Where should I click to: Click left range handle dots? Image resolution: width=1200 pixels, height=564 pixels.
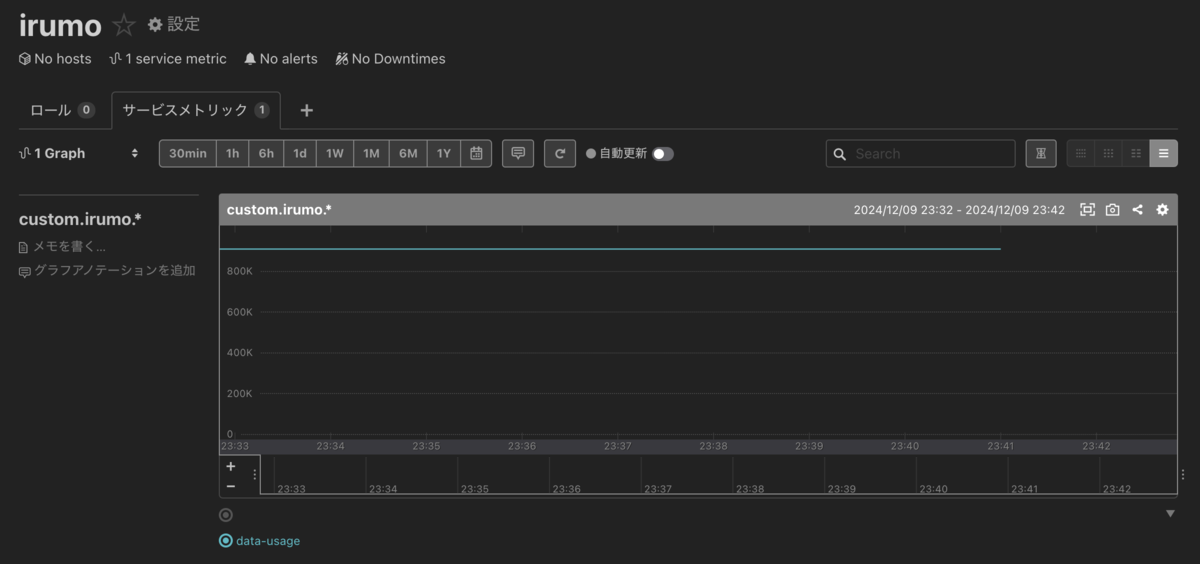[x=255, y=475]
